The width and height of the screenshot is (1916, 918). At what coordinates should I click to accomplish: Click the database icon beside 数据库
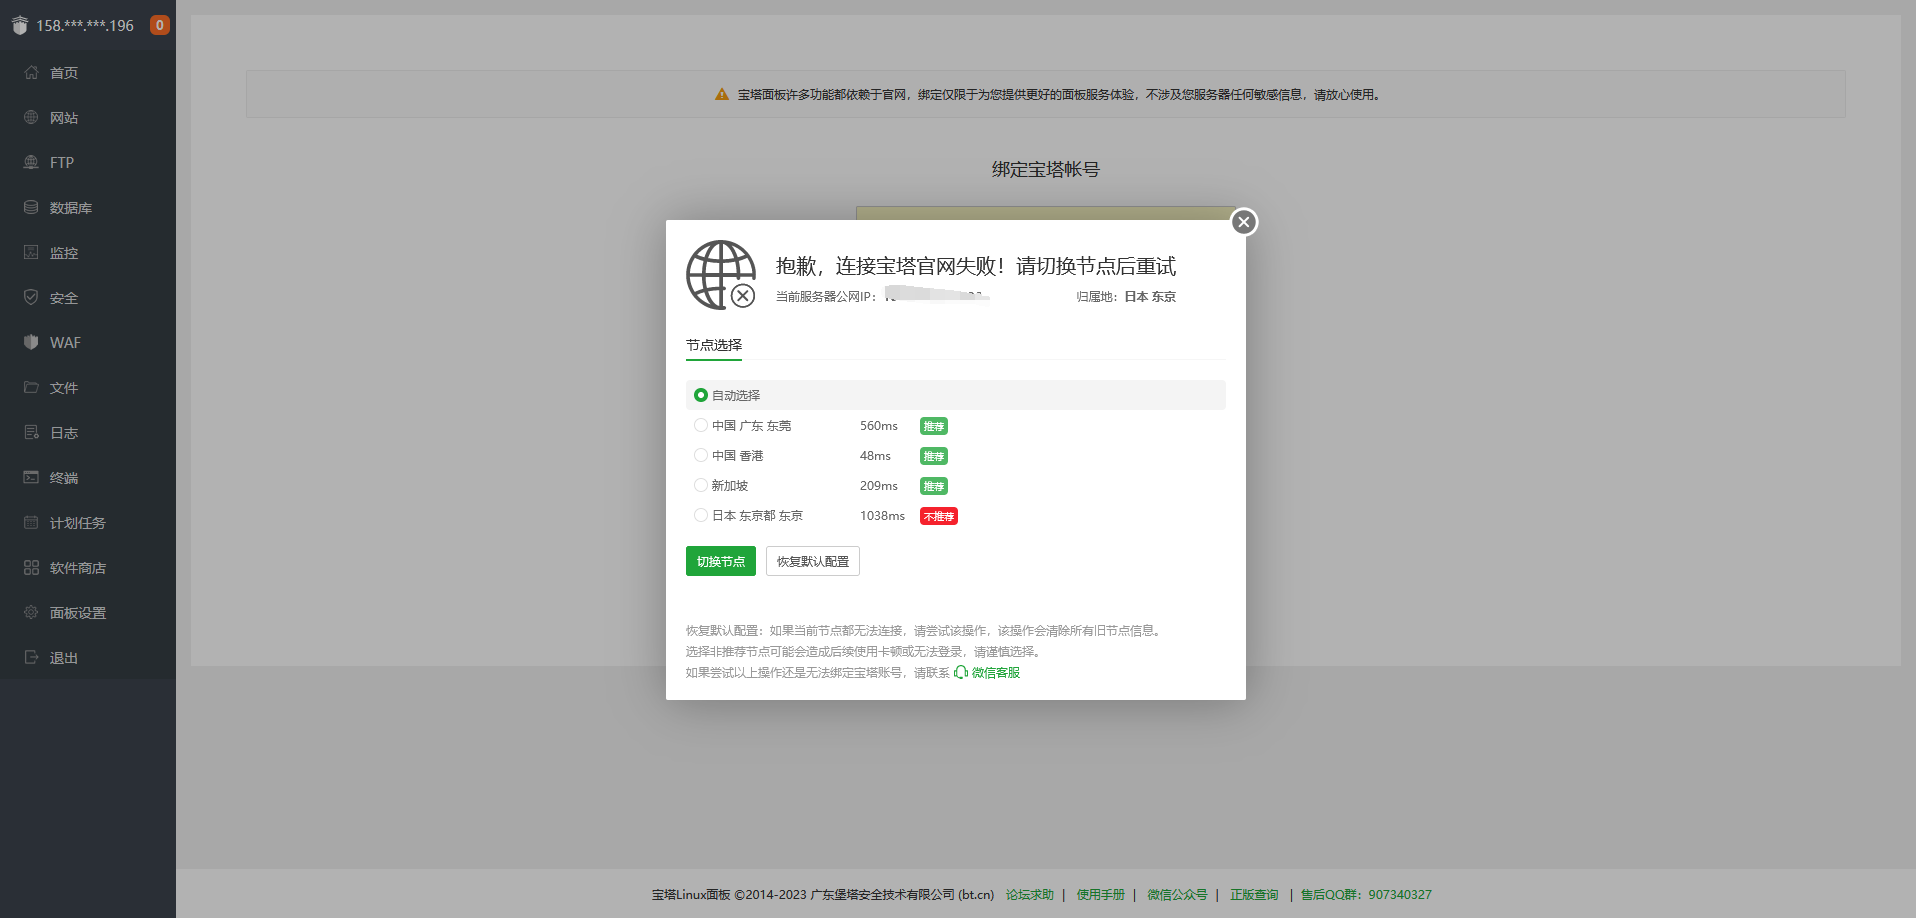(x=31, y=207)
